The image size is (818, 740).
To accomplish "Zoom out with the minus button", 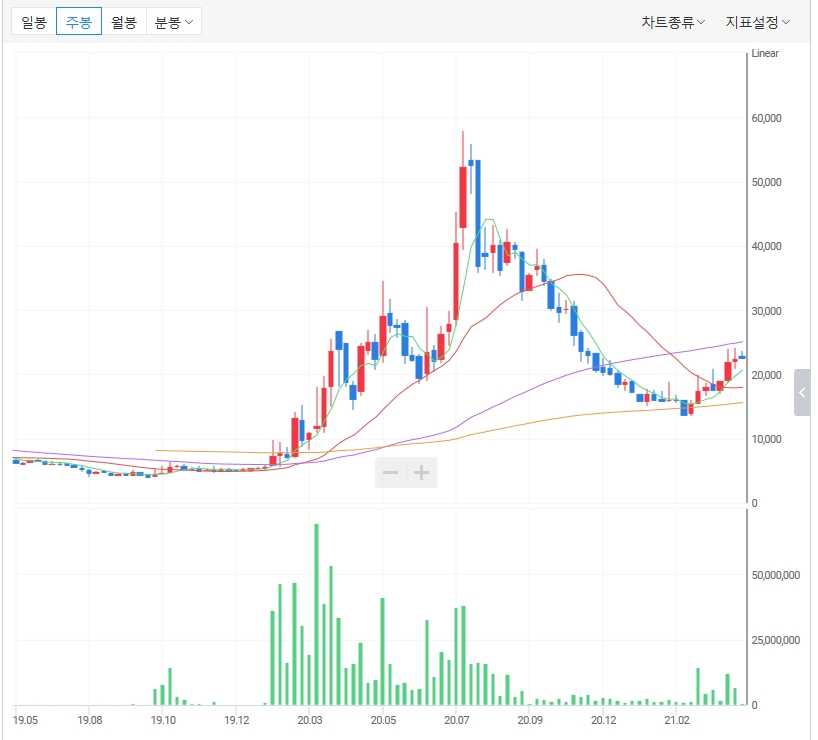I will click(x=391, y=473).
